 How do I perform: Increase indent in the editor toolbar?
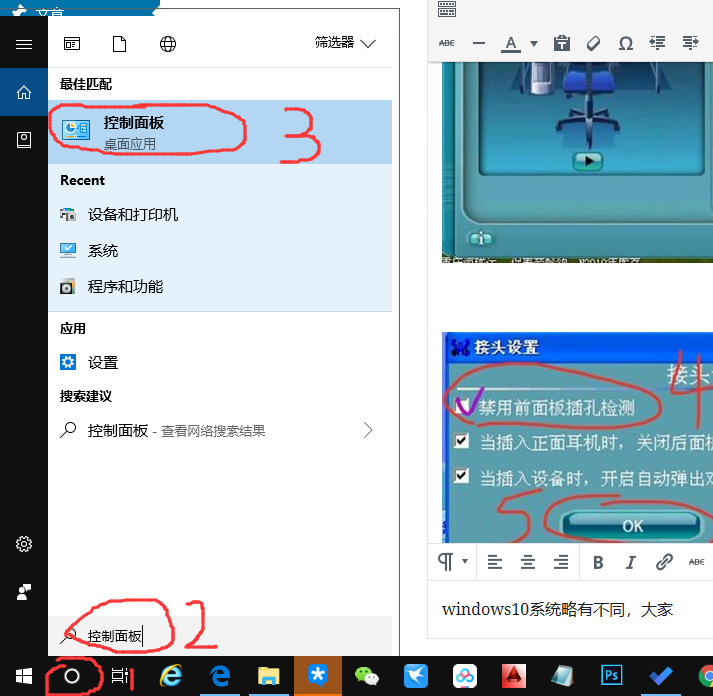pos(690,43)
